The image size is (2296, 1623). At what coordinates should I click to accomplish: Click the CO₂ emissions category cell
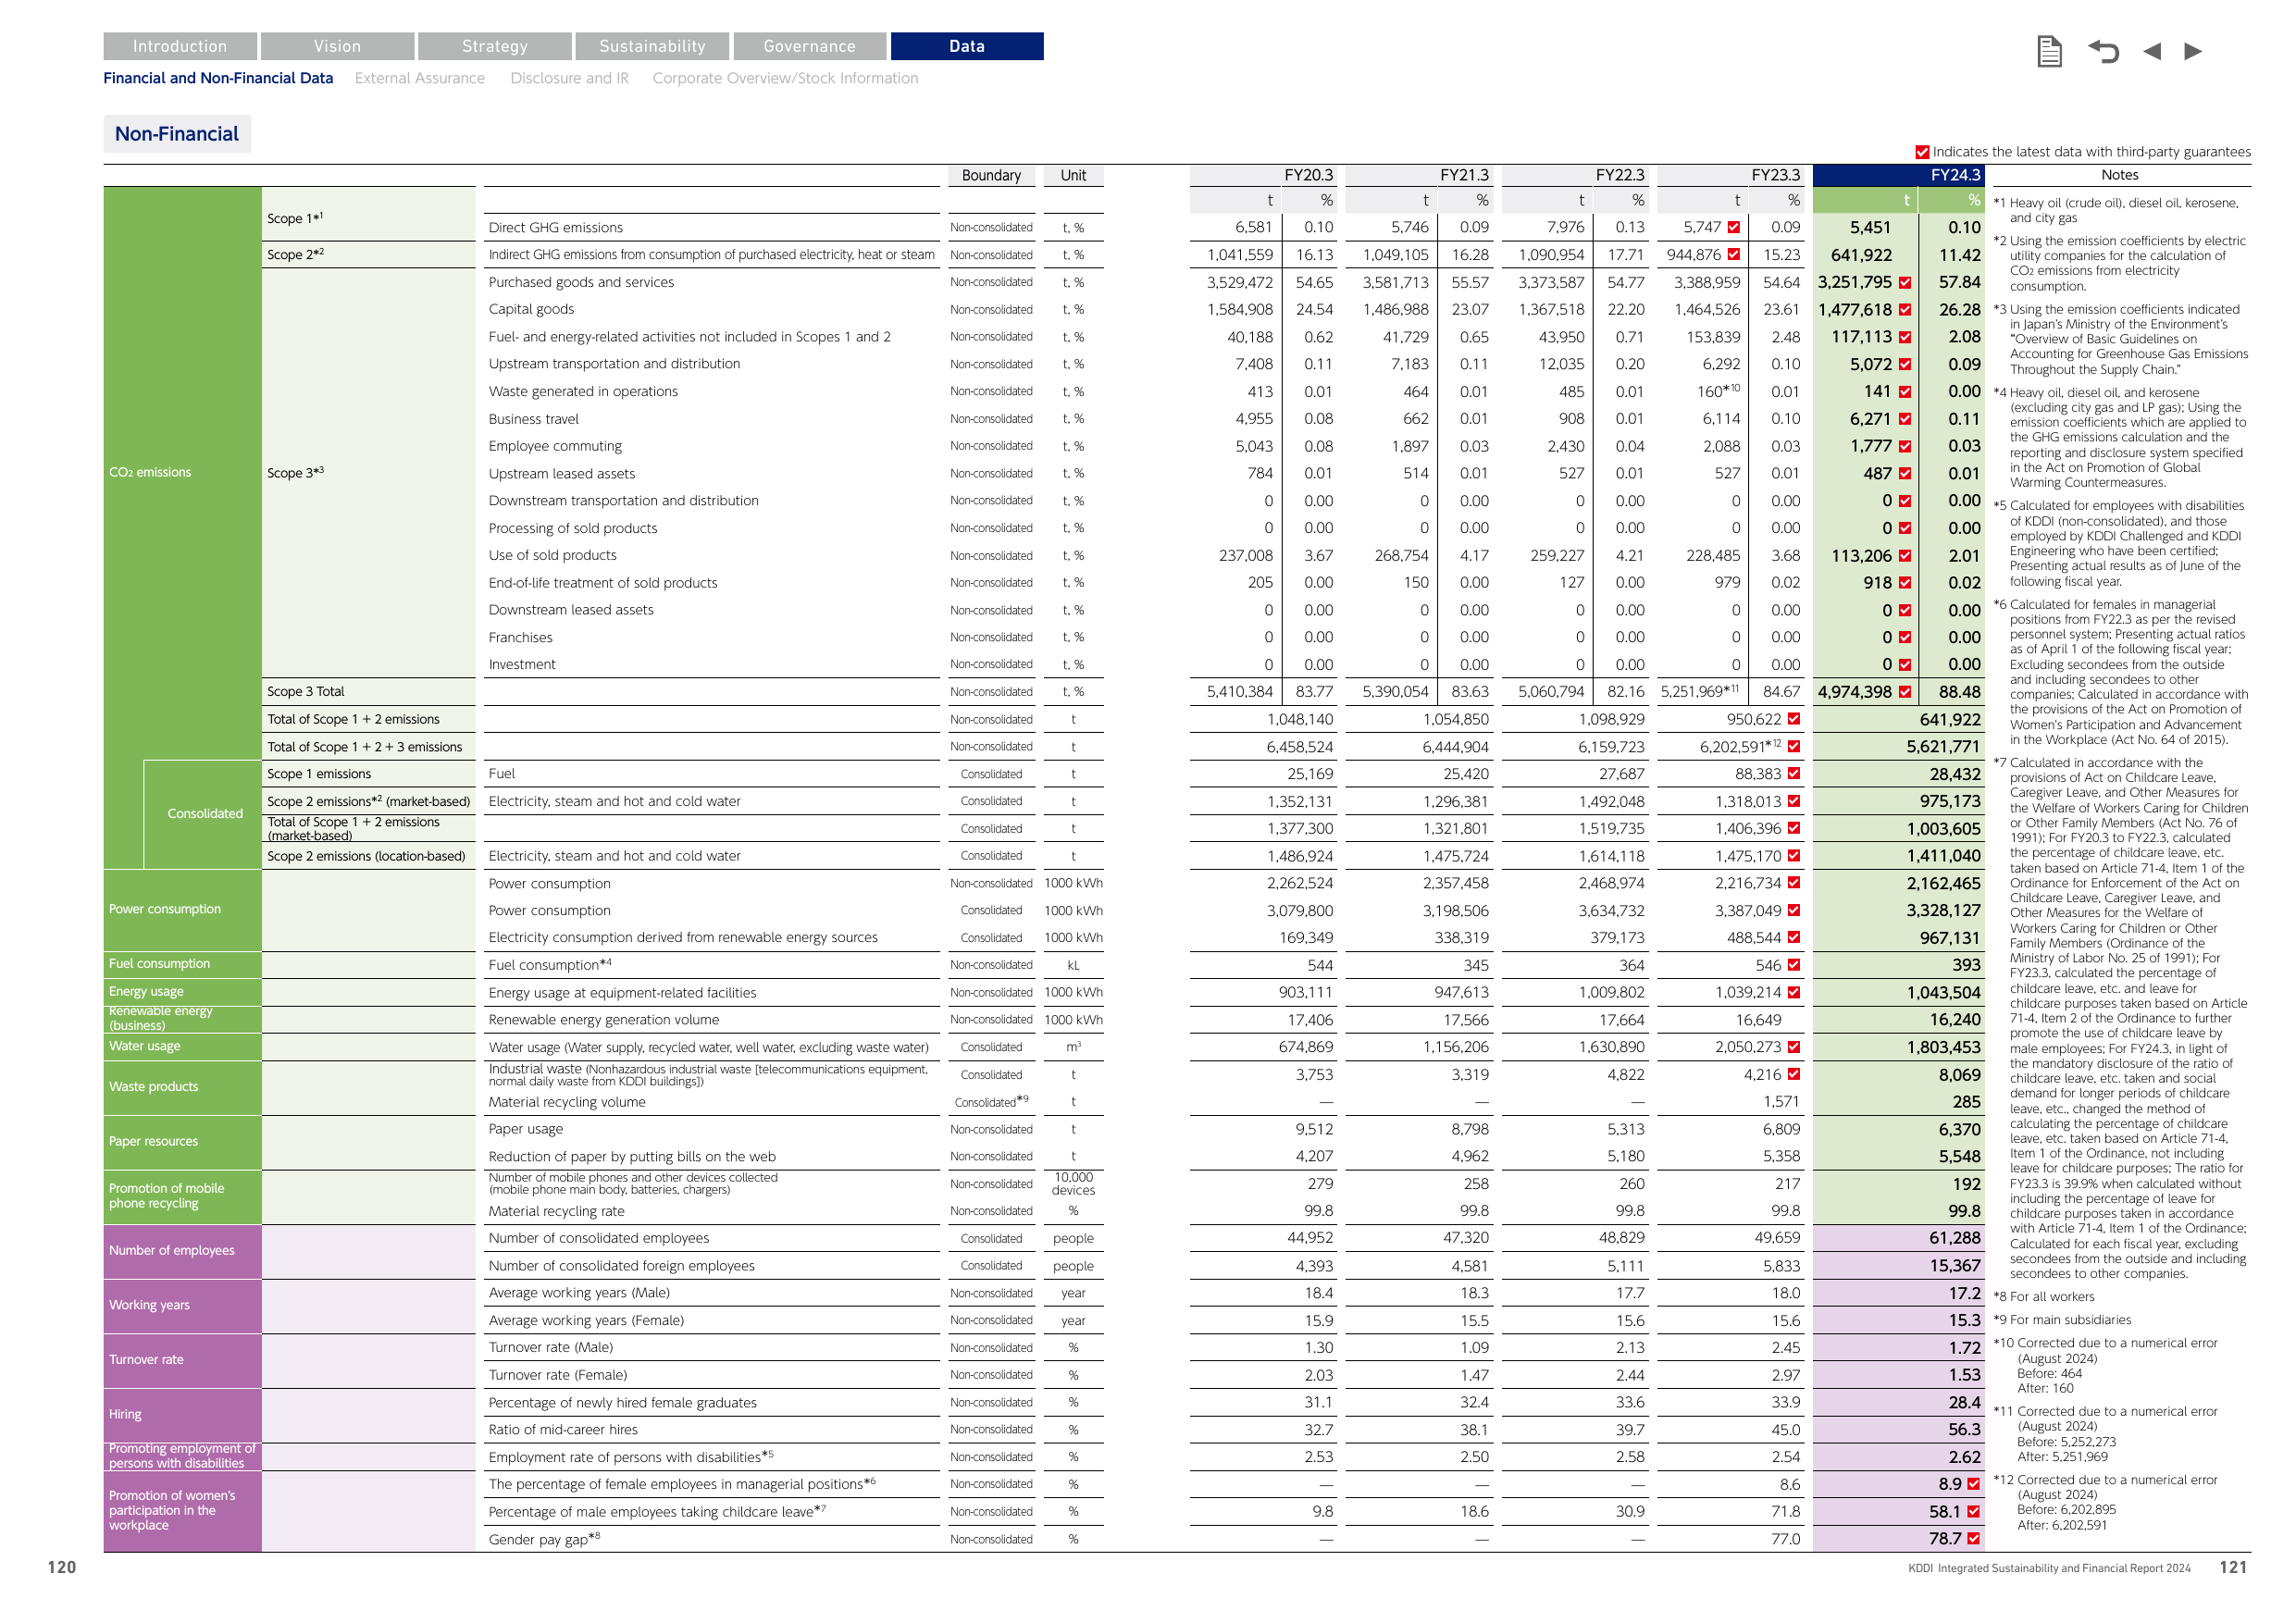(x=150, y=472)
